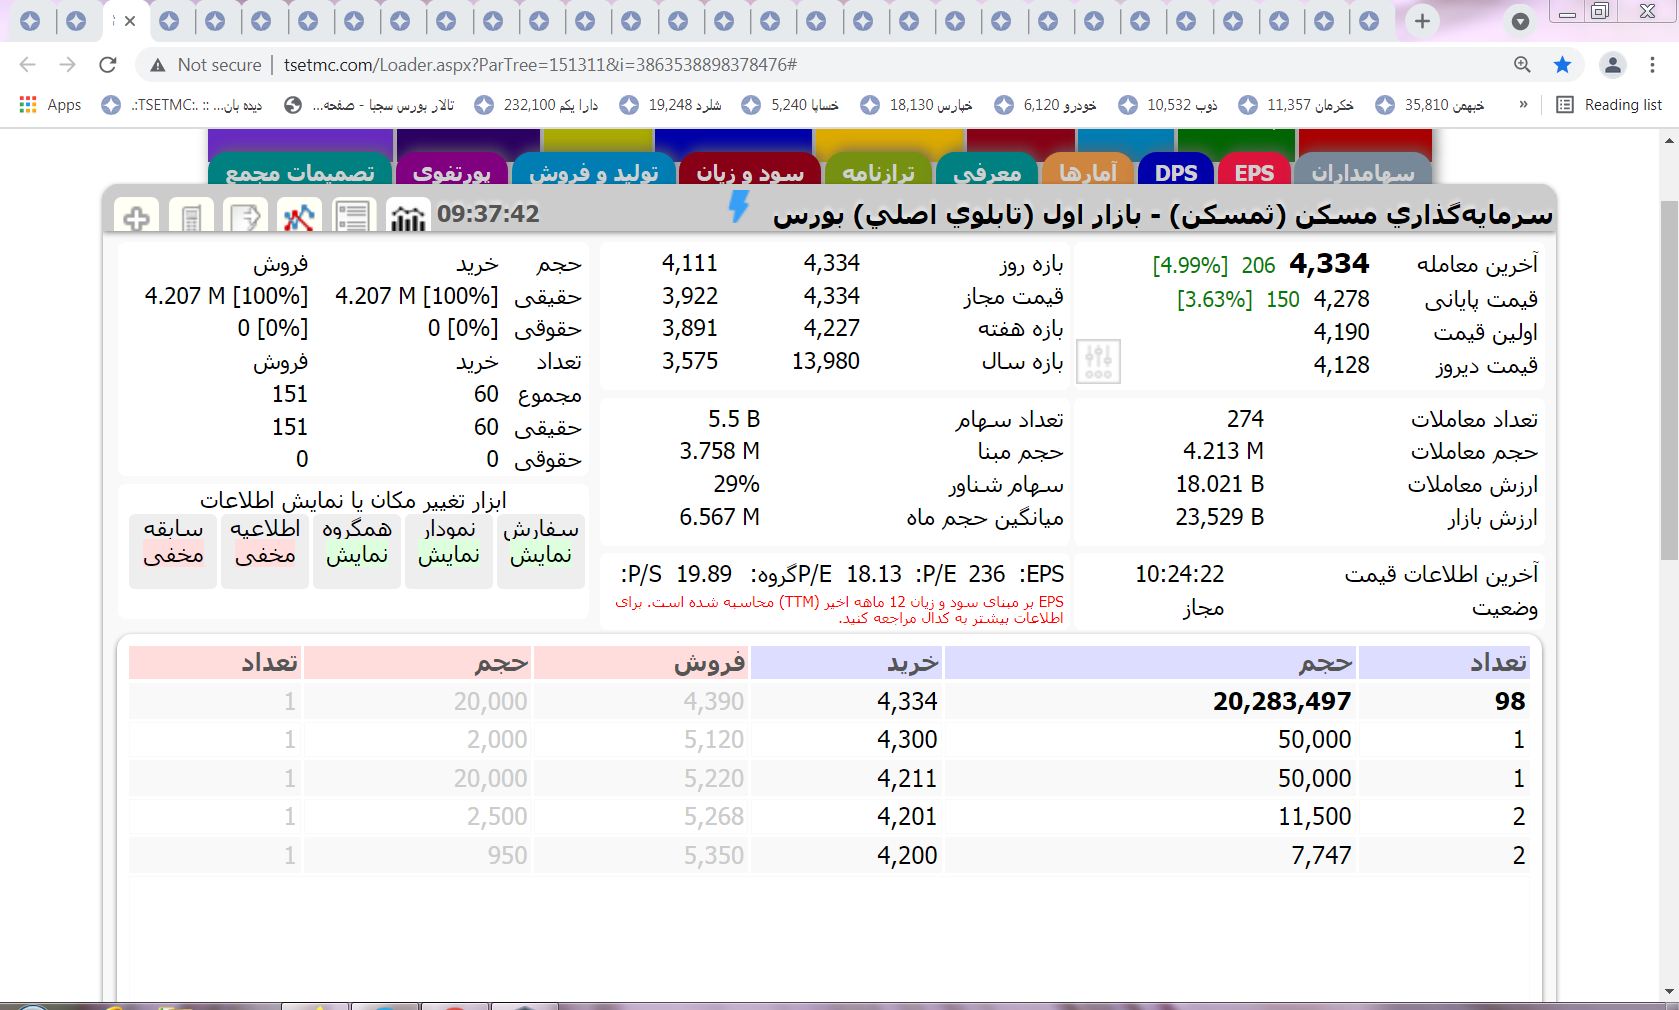
Task: Open the Apps grid shortcut
Action: point(50,105)
